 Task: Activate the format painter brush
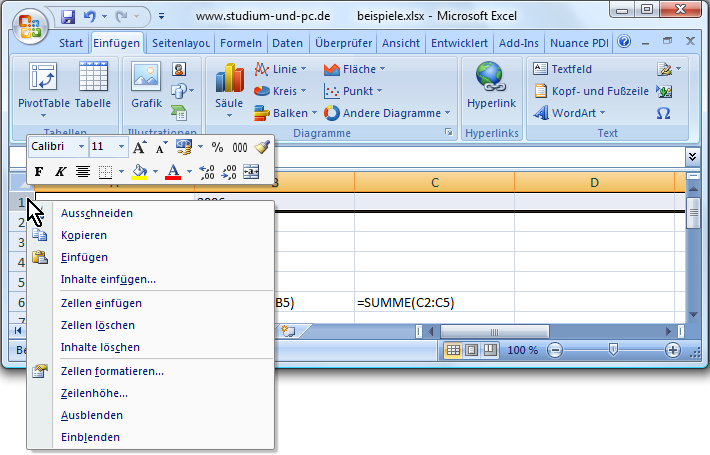262,147
